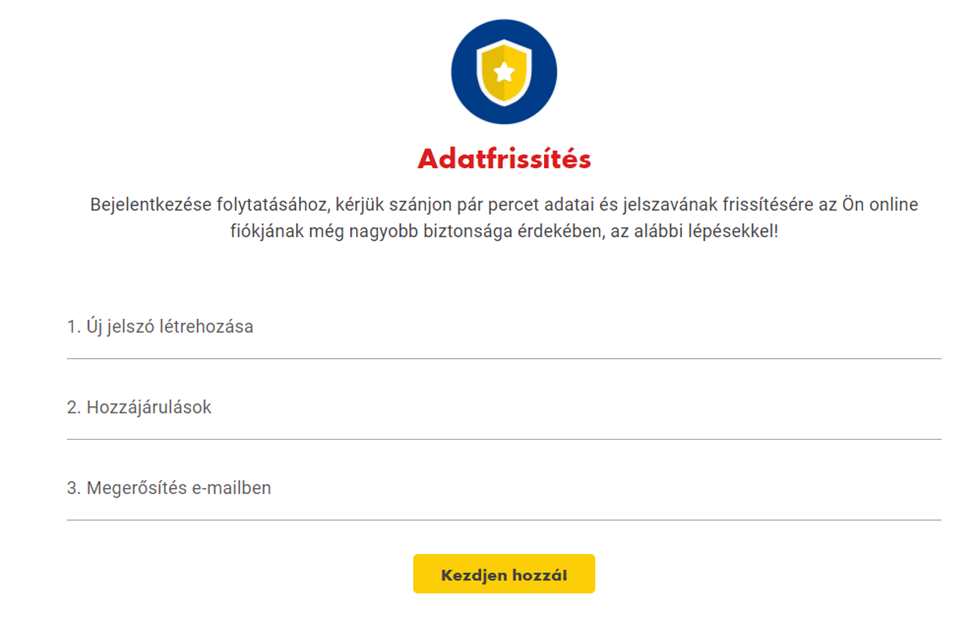Click the number 1 of the first step
This screenshot has height=618, width=975.
pyautogui.click(x=71, y=326)
